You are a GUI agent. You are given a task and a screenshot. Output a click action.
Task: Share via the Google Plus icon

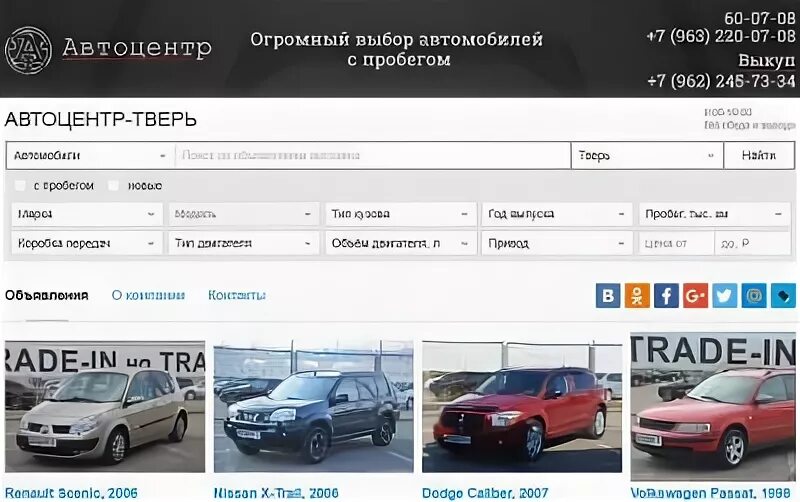click(x=695, y=295)
